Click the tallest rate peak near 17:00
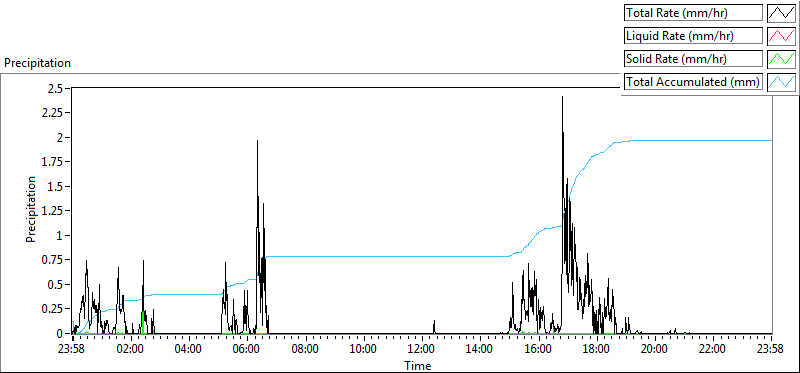The height and width of the screenshot is (373, 800). pyautogui.click(x=562, y=97)
